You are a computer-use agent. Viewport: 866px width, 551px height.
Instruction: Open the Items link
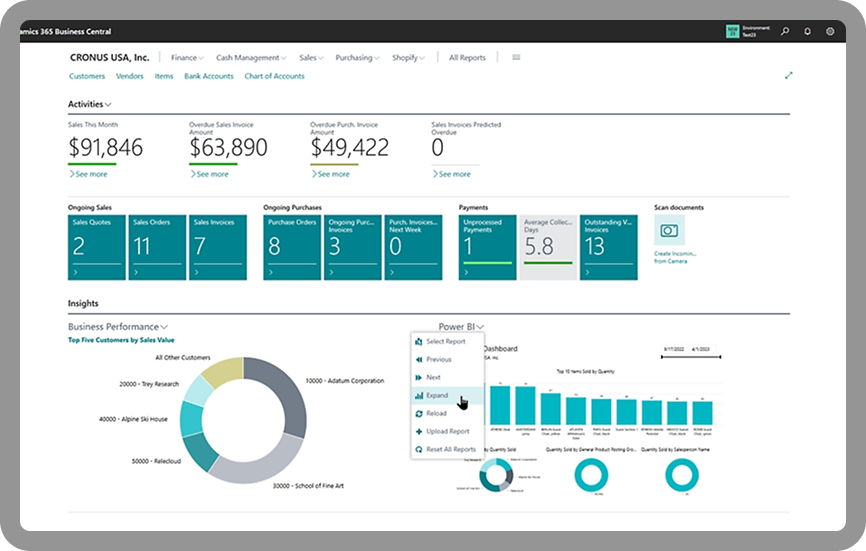click(164, 76)
